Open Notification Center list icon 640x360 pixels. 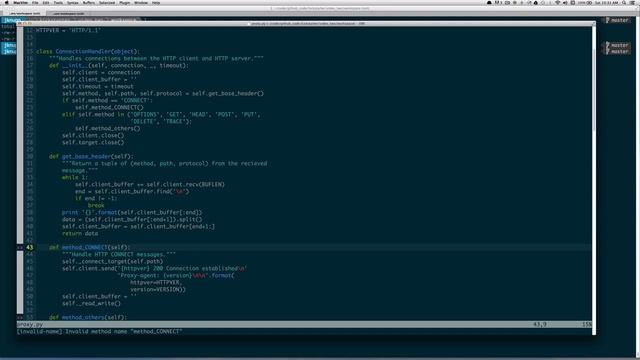point(633,2)
